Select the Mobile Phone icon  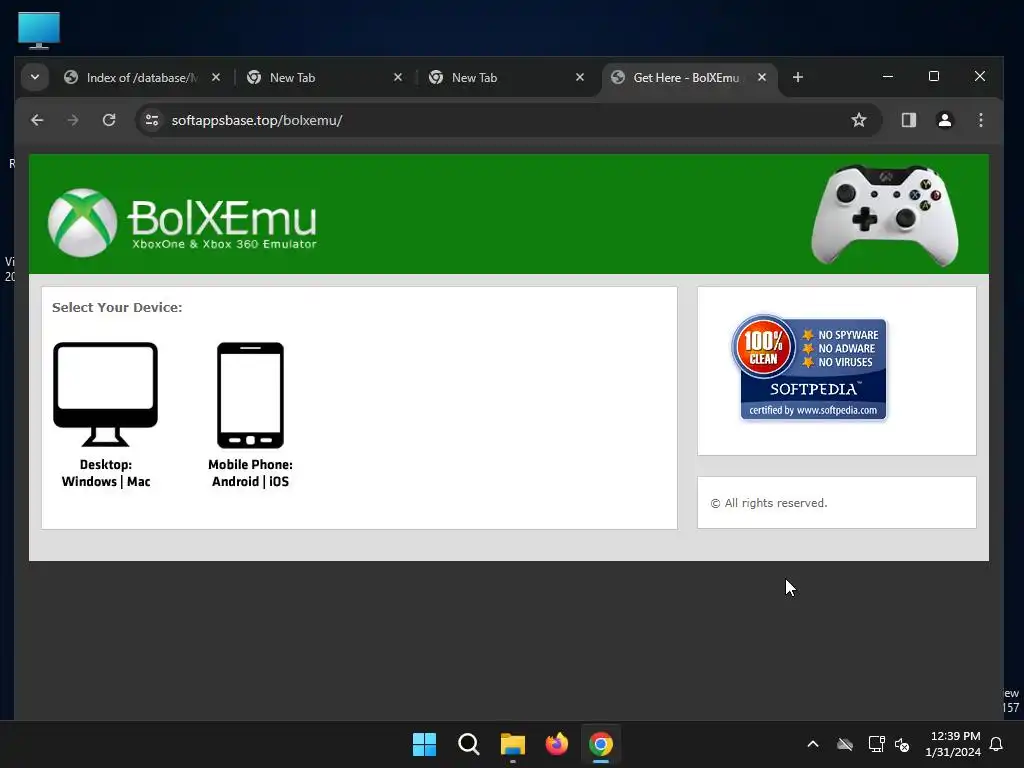(250, 395)
